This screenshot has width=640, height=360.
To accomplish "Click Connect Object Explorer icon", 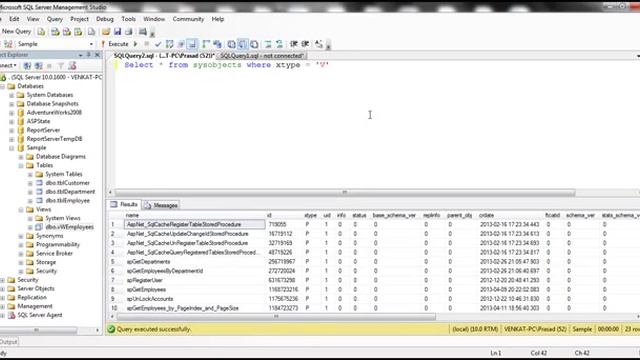I will (27, 66).
